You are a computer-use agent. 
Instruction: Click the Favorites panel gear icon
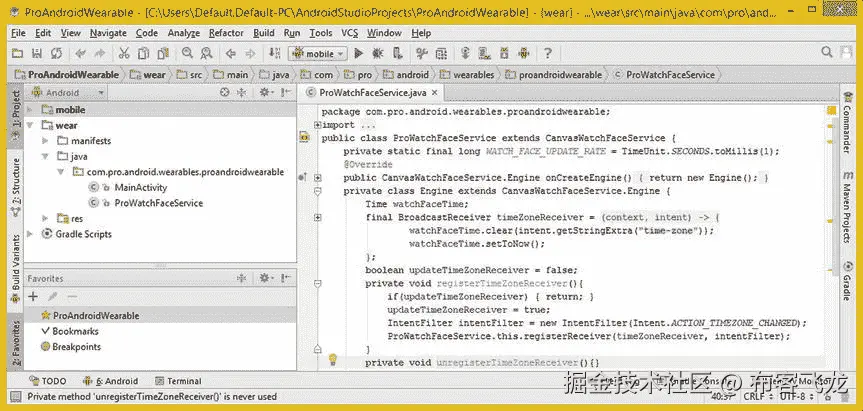[x=266, y=278]
